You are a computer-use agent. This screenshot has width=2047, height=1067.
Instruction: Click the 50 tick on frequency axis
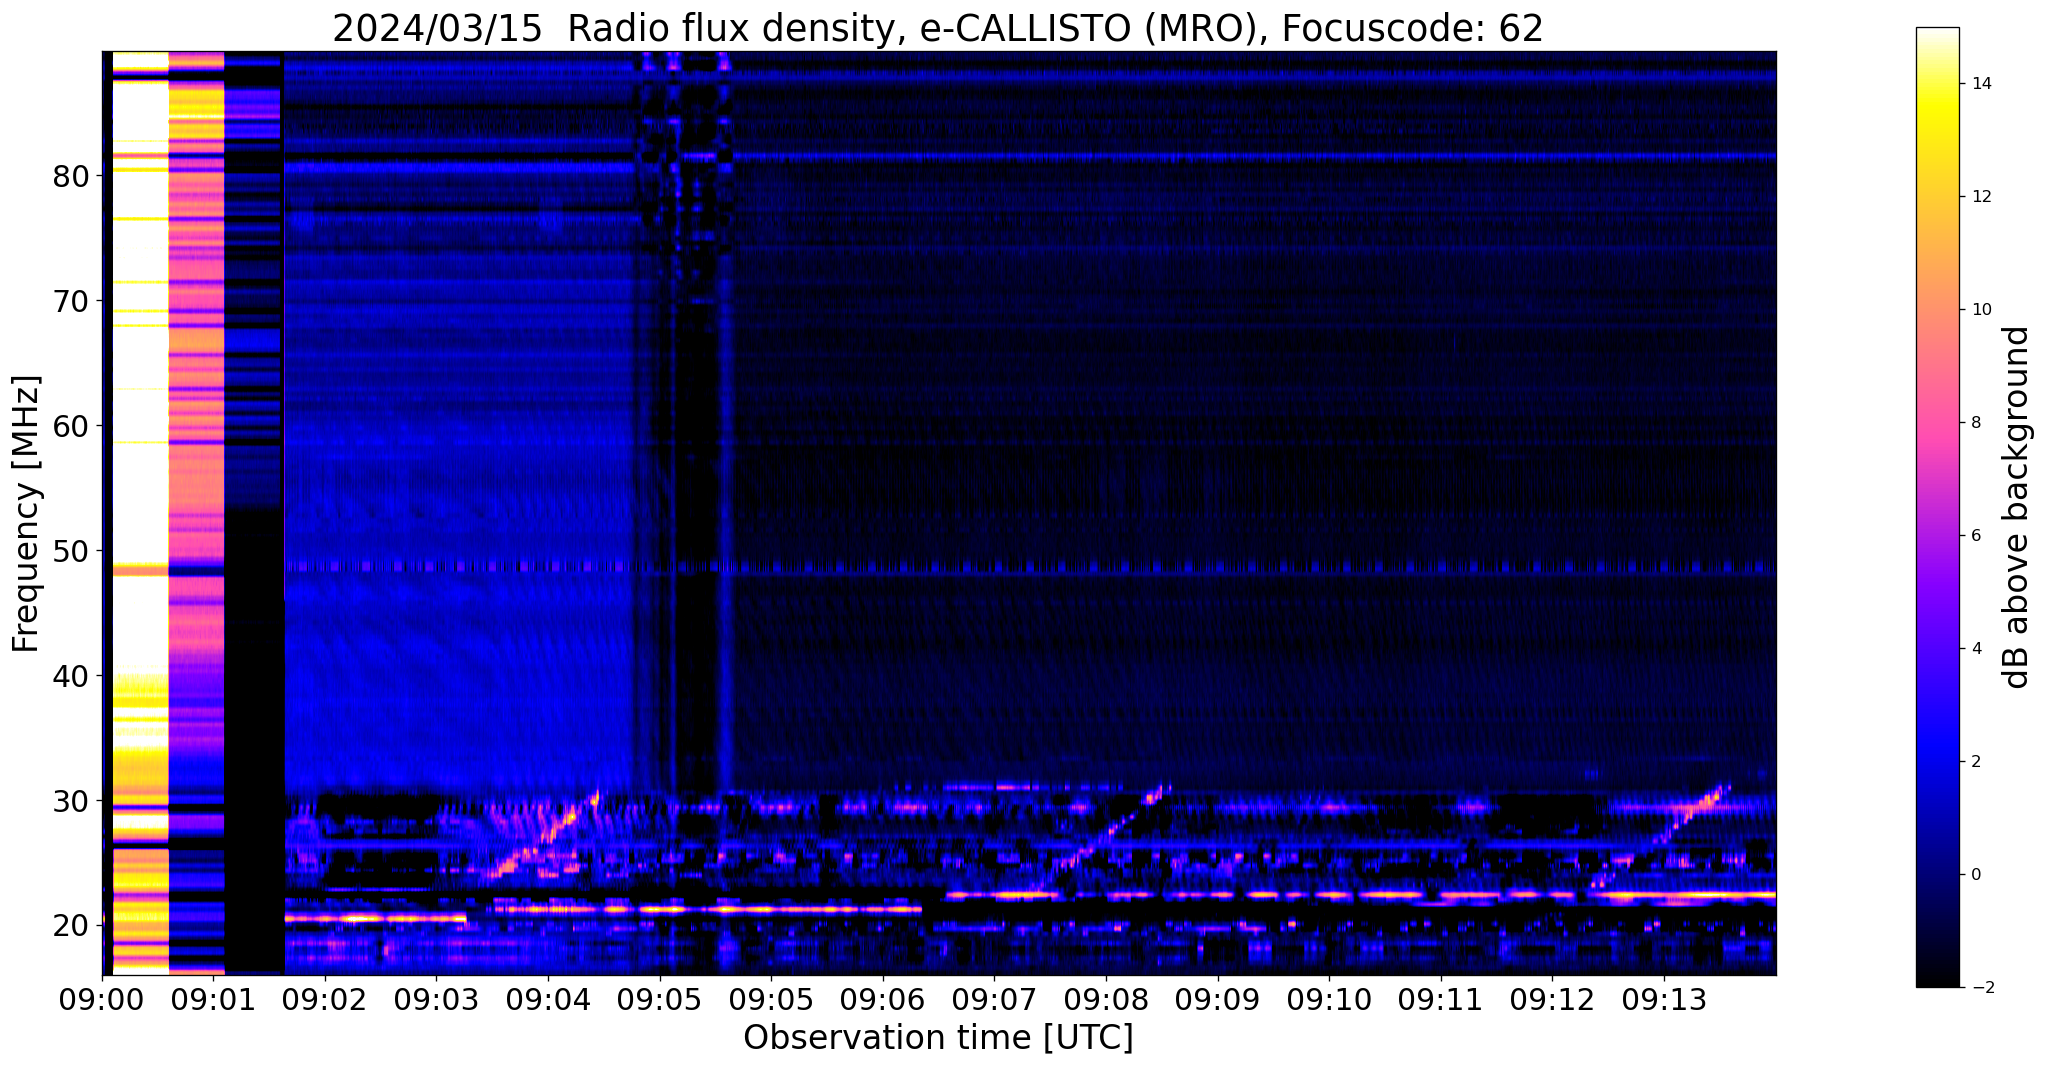coord(70,551)
